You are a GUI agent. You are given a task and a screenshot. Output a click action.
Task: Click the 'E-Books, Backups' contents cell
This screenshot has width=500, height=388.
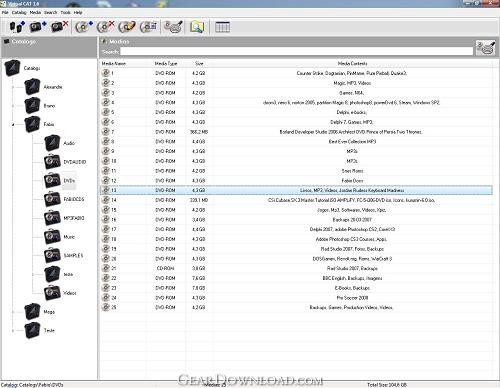(x=352, y=288)
